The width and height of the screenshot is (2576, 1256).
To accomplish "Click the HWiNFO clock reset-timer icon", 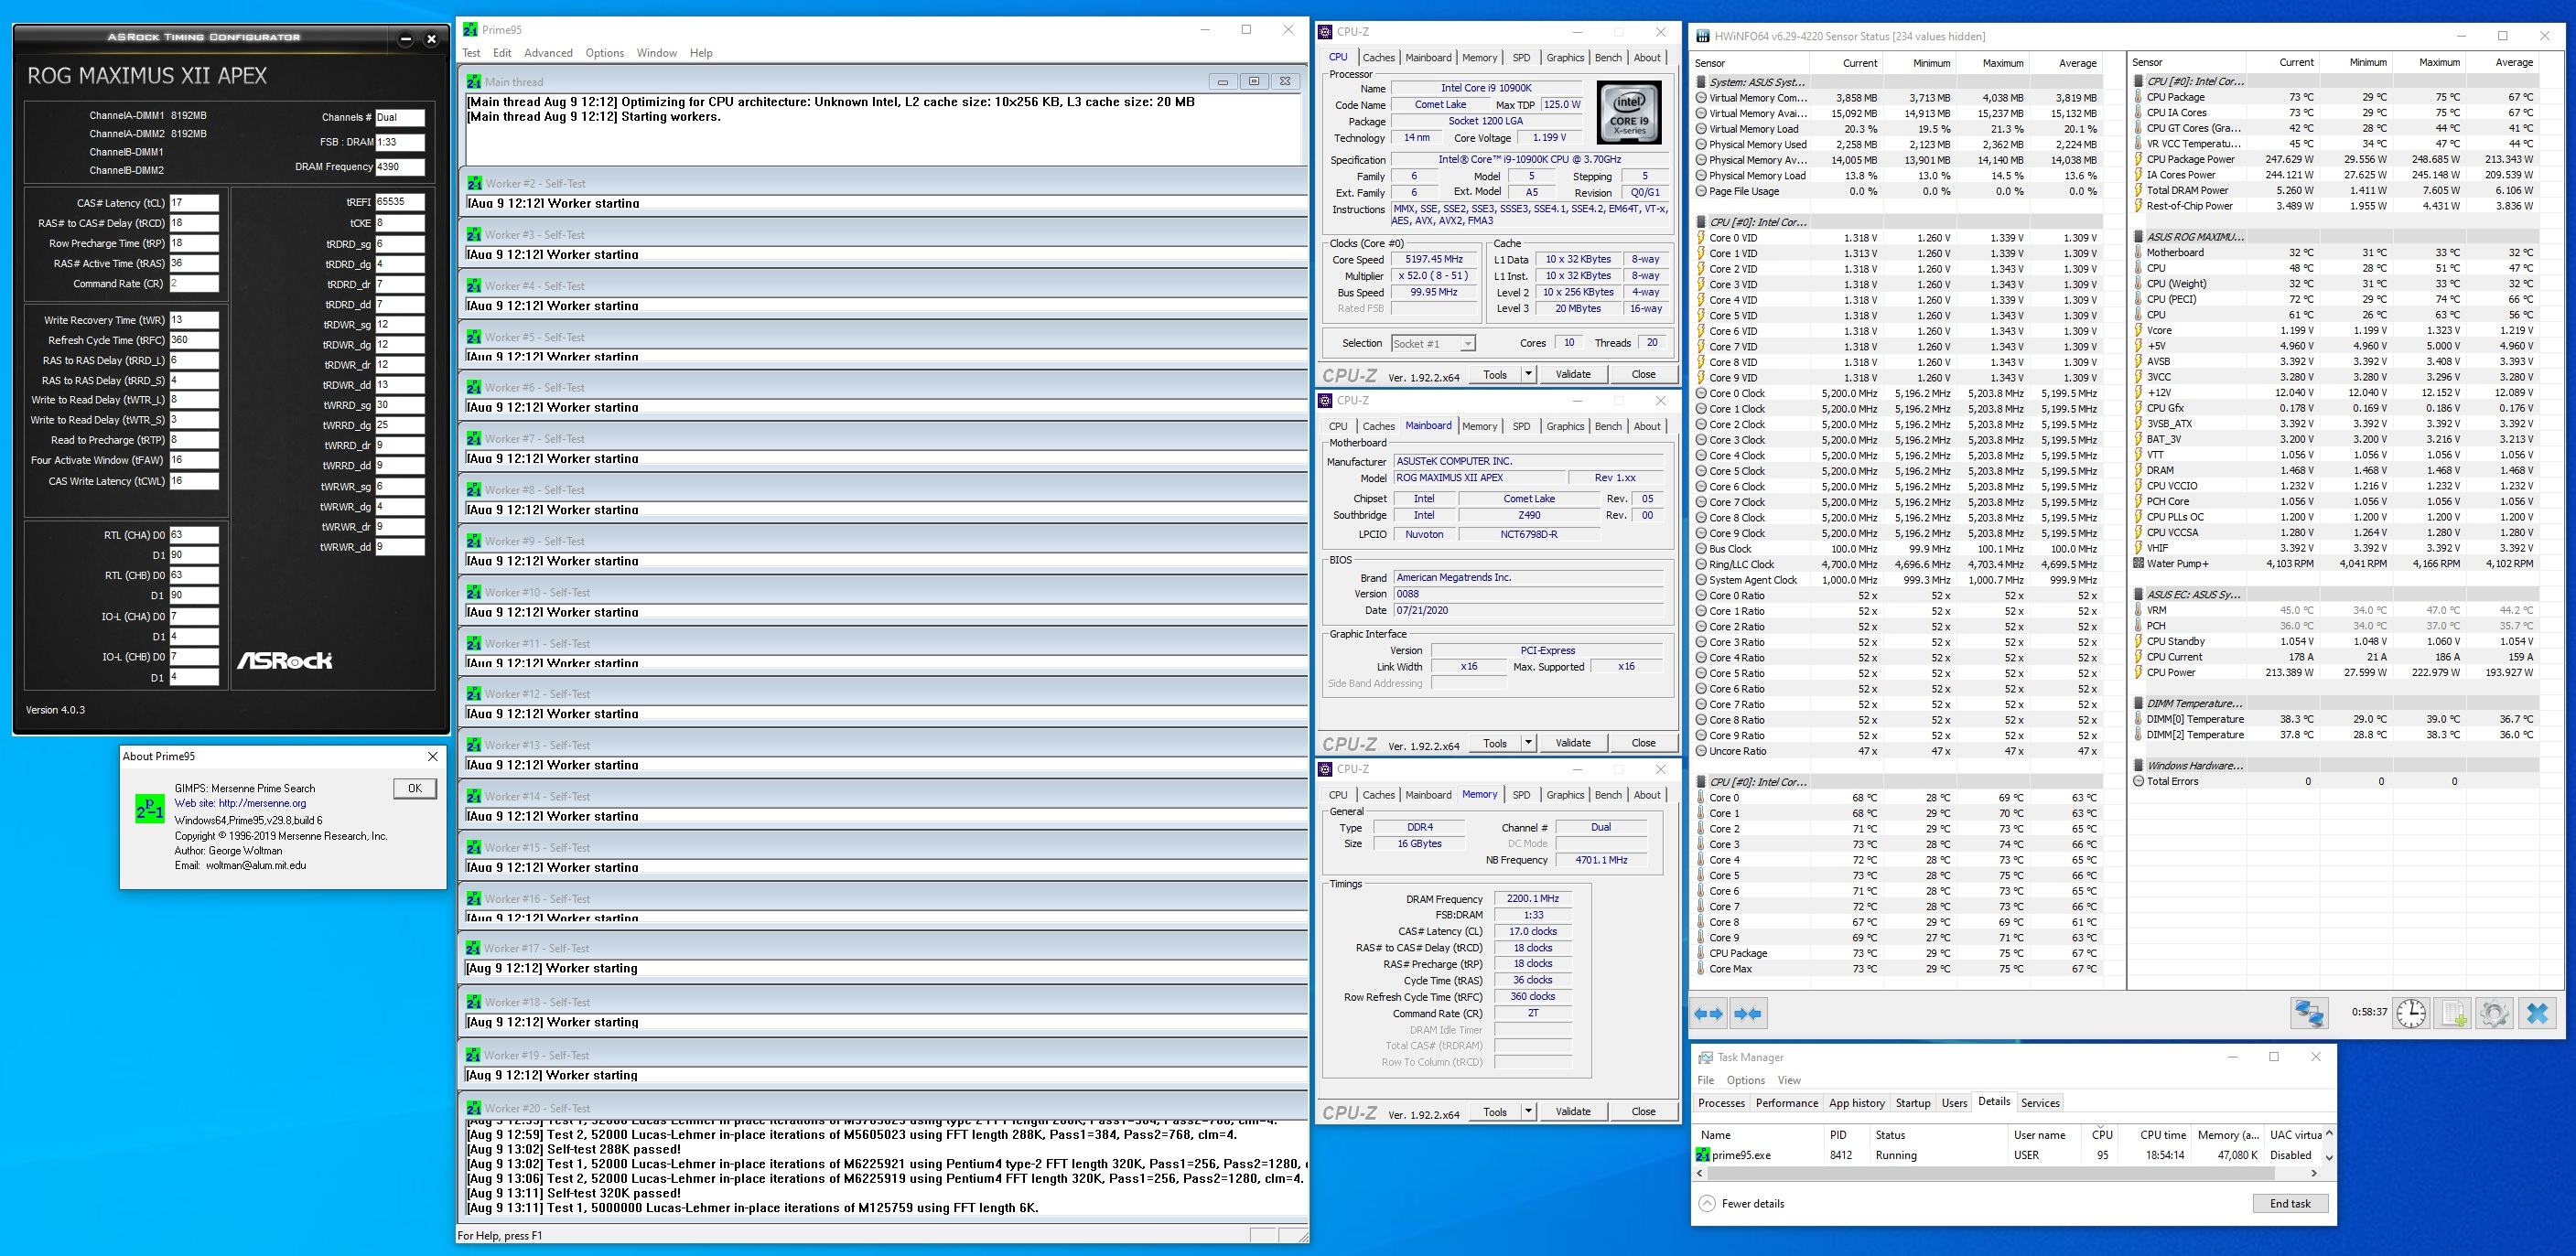I will (2411, 1013).
